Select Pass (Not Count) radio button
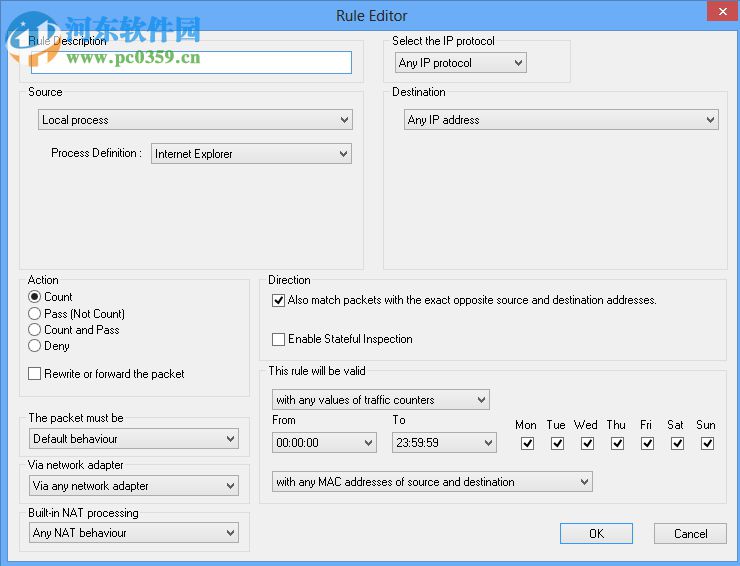Screen dimensions: 740x566 [x=34, y=313]
